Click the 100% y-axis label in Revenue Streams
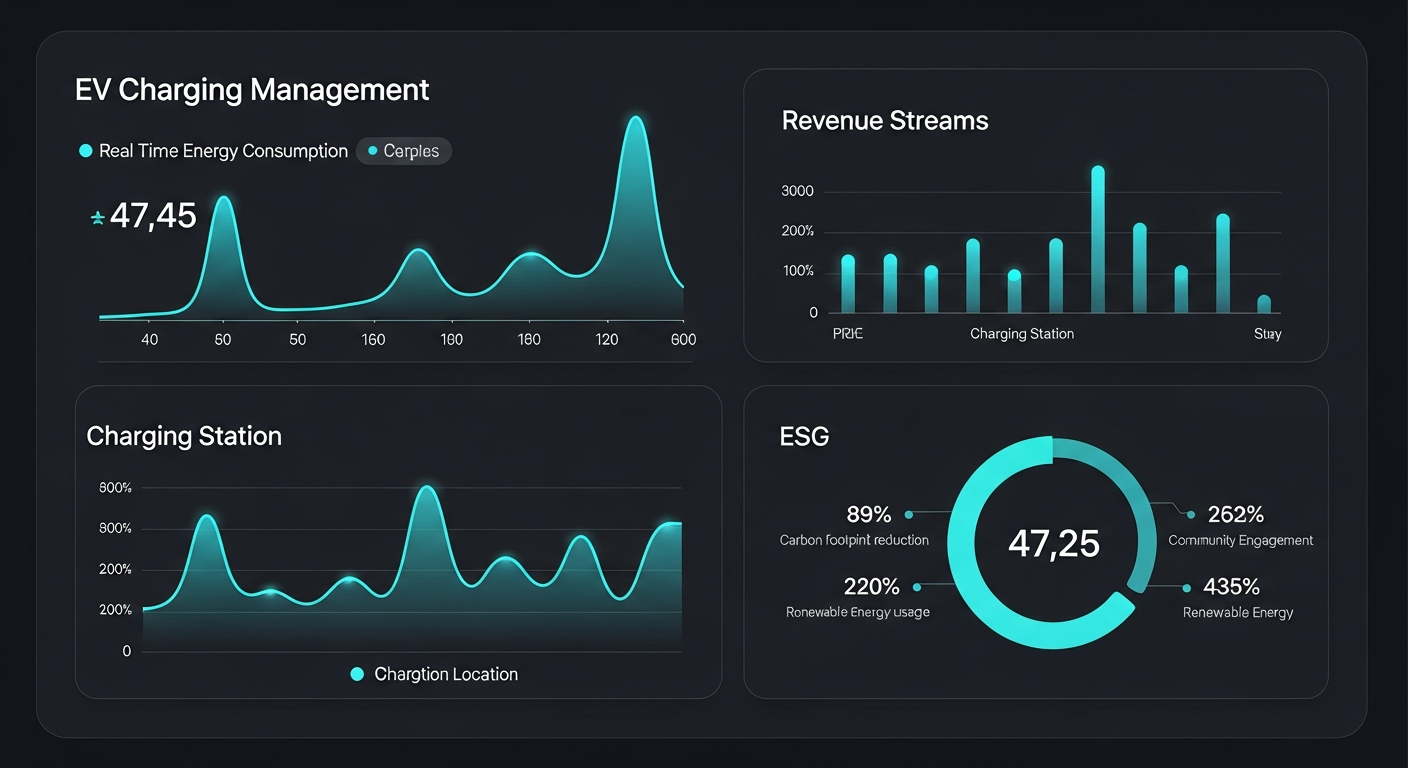This screenshot has width=1408, height=768. click(x=798, y=272)
